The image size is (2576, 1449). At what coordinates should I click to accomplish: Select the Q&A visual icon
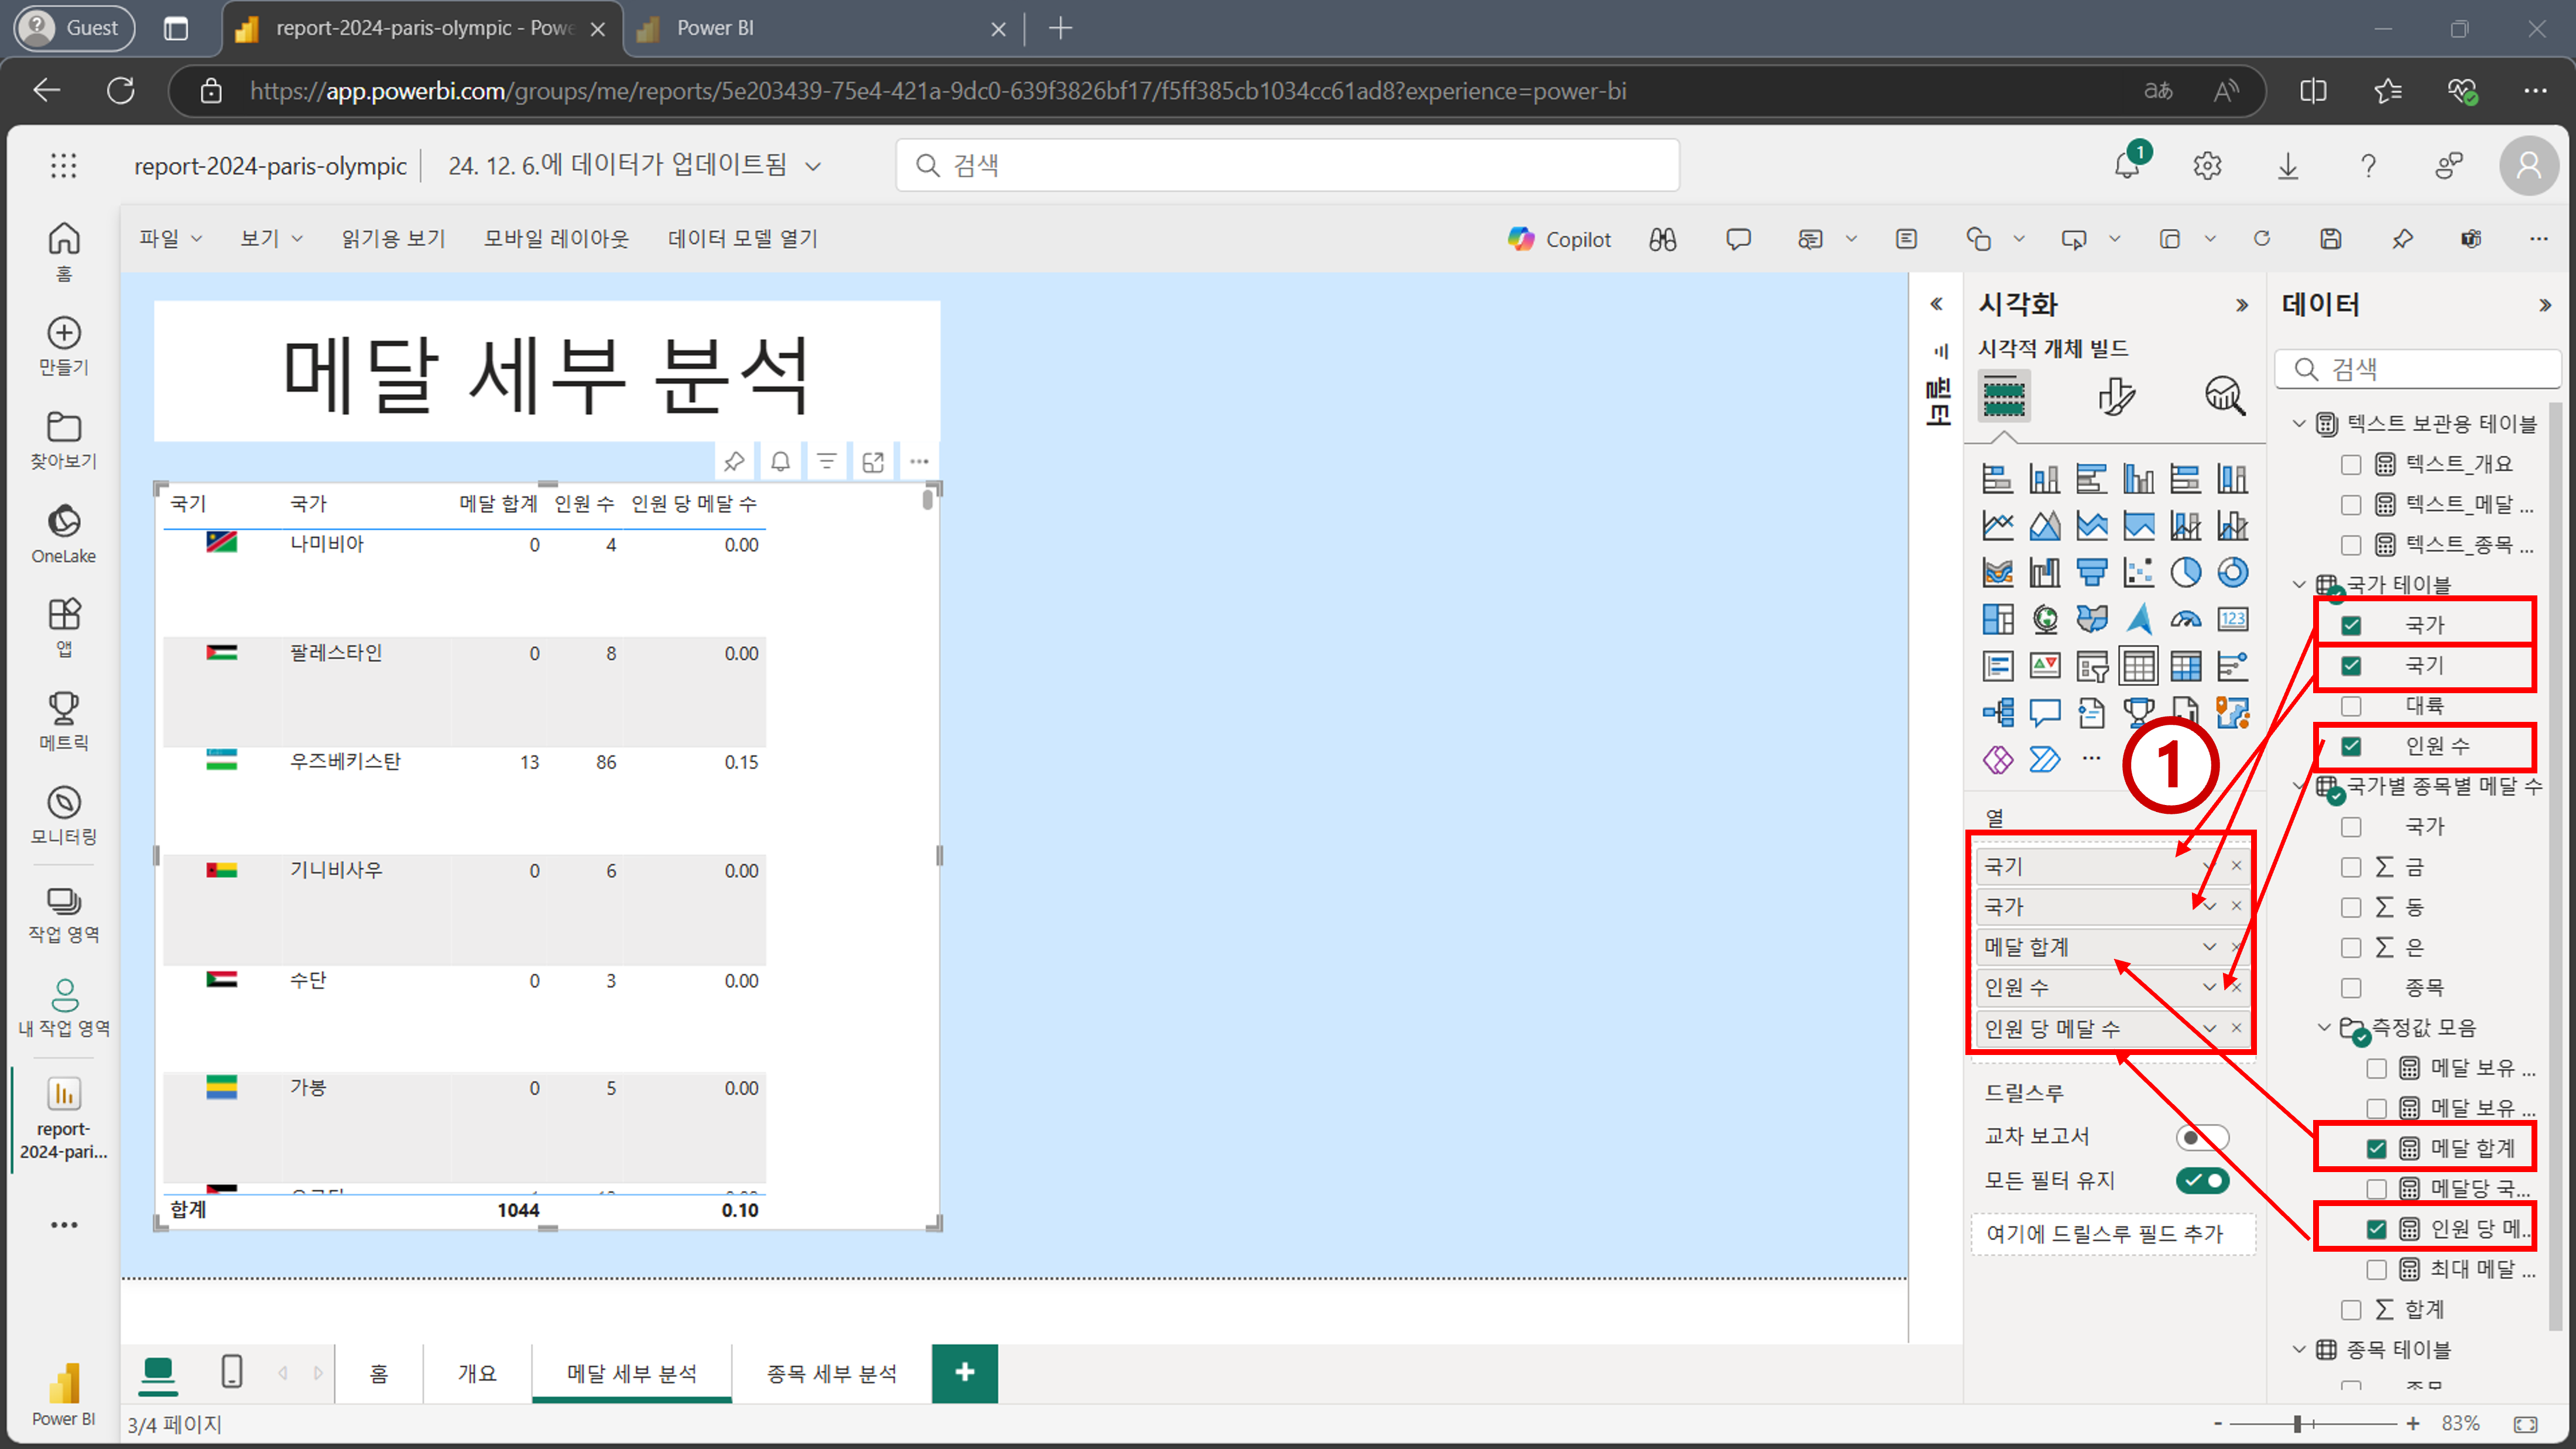click(2044, 712)
